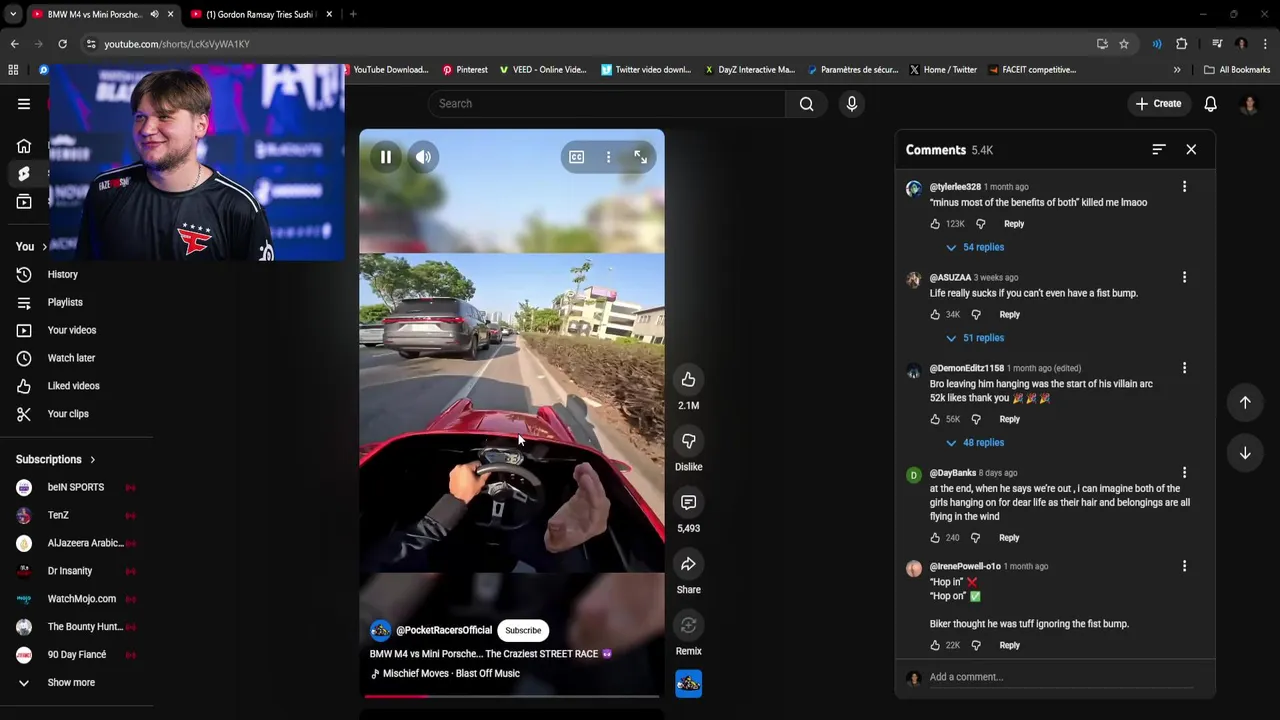Like DemonEditz1158's comment with 56K likes
The image size is (1280, 720).
pyautogui.click(x=935, y=419)
